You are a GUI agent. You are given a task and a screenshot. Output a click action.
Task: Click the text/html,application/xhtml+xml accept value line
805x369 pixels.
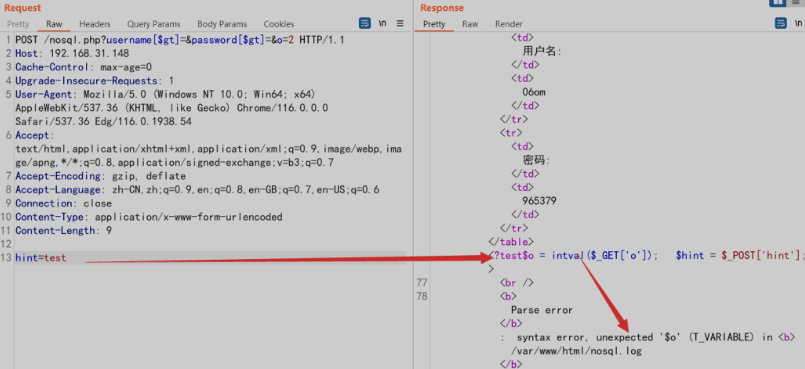pyautogui.click(x=208, y=149)
